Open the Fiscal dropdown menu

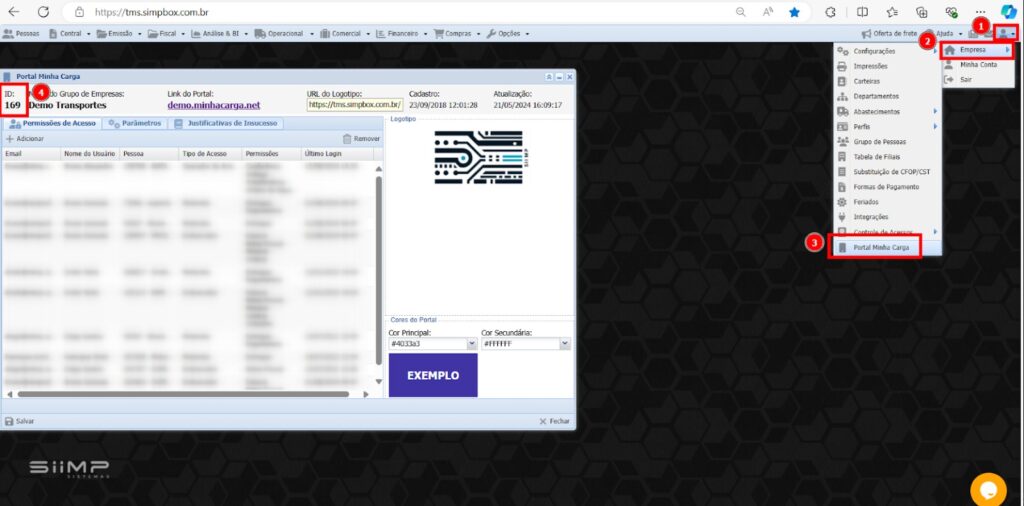[166, 33]
